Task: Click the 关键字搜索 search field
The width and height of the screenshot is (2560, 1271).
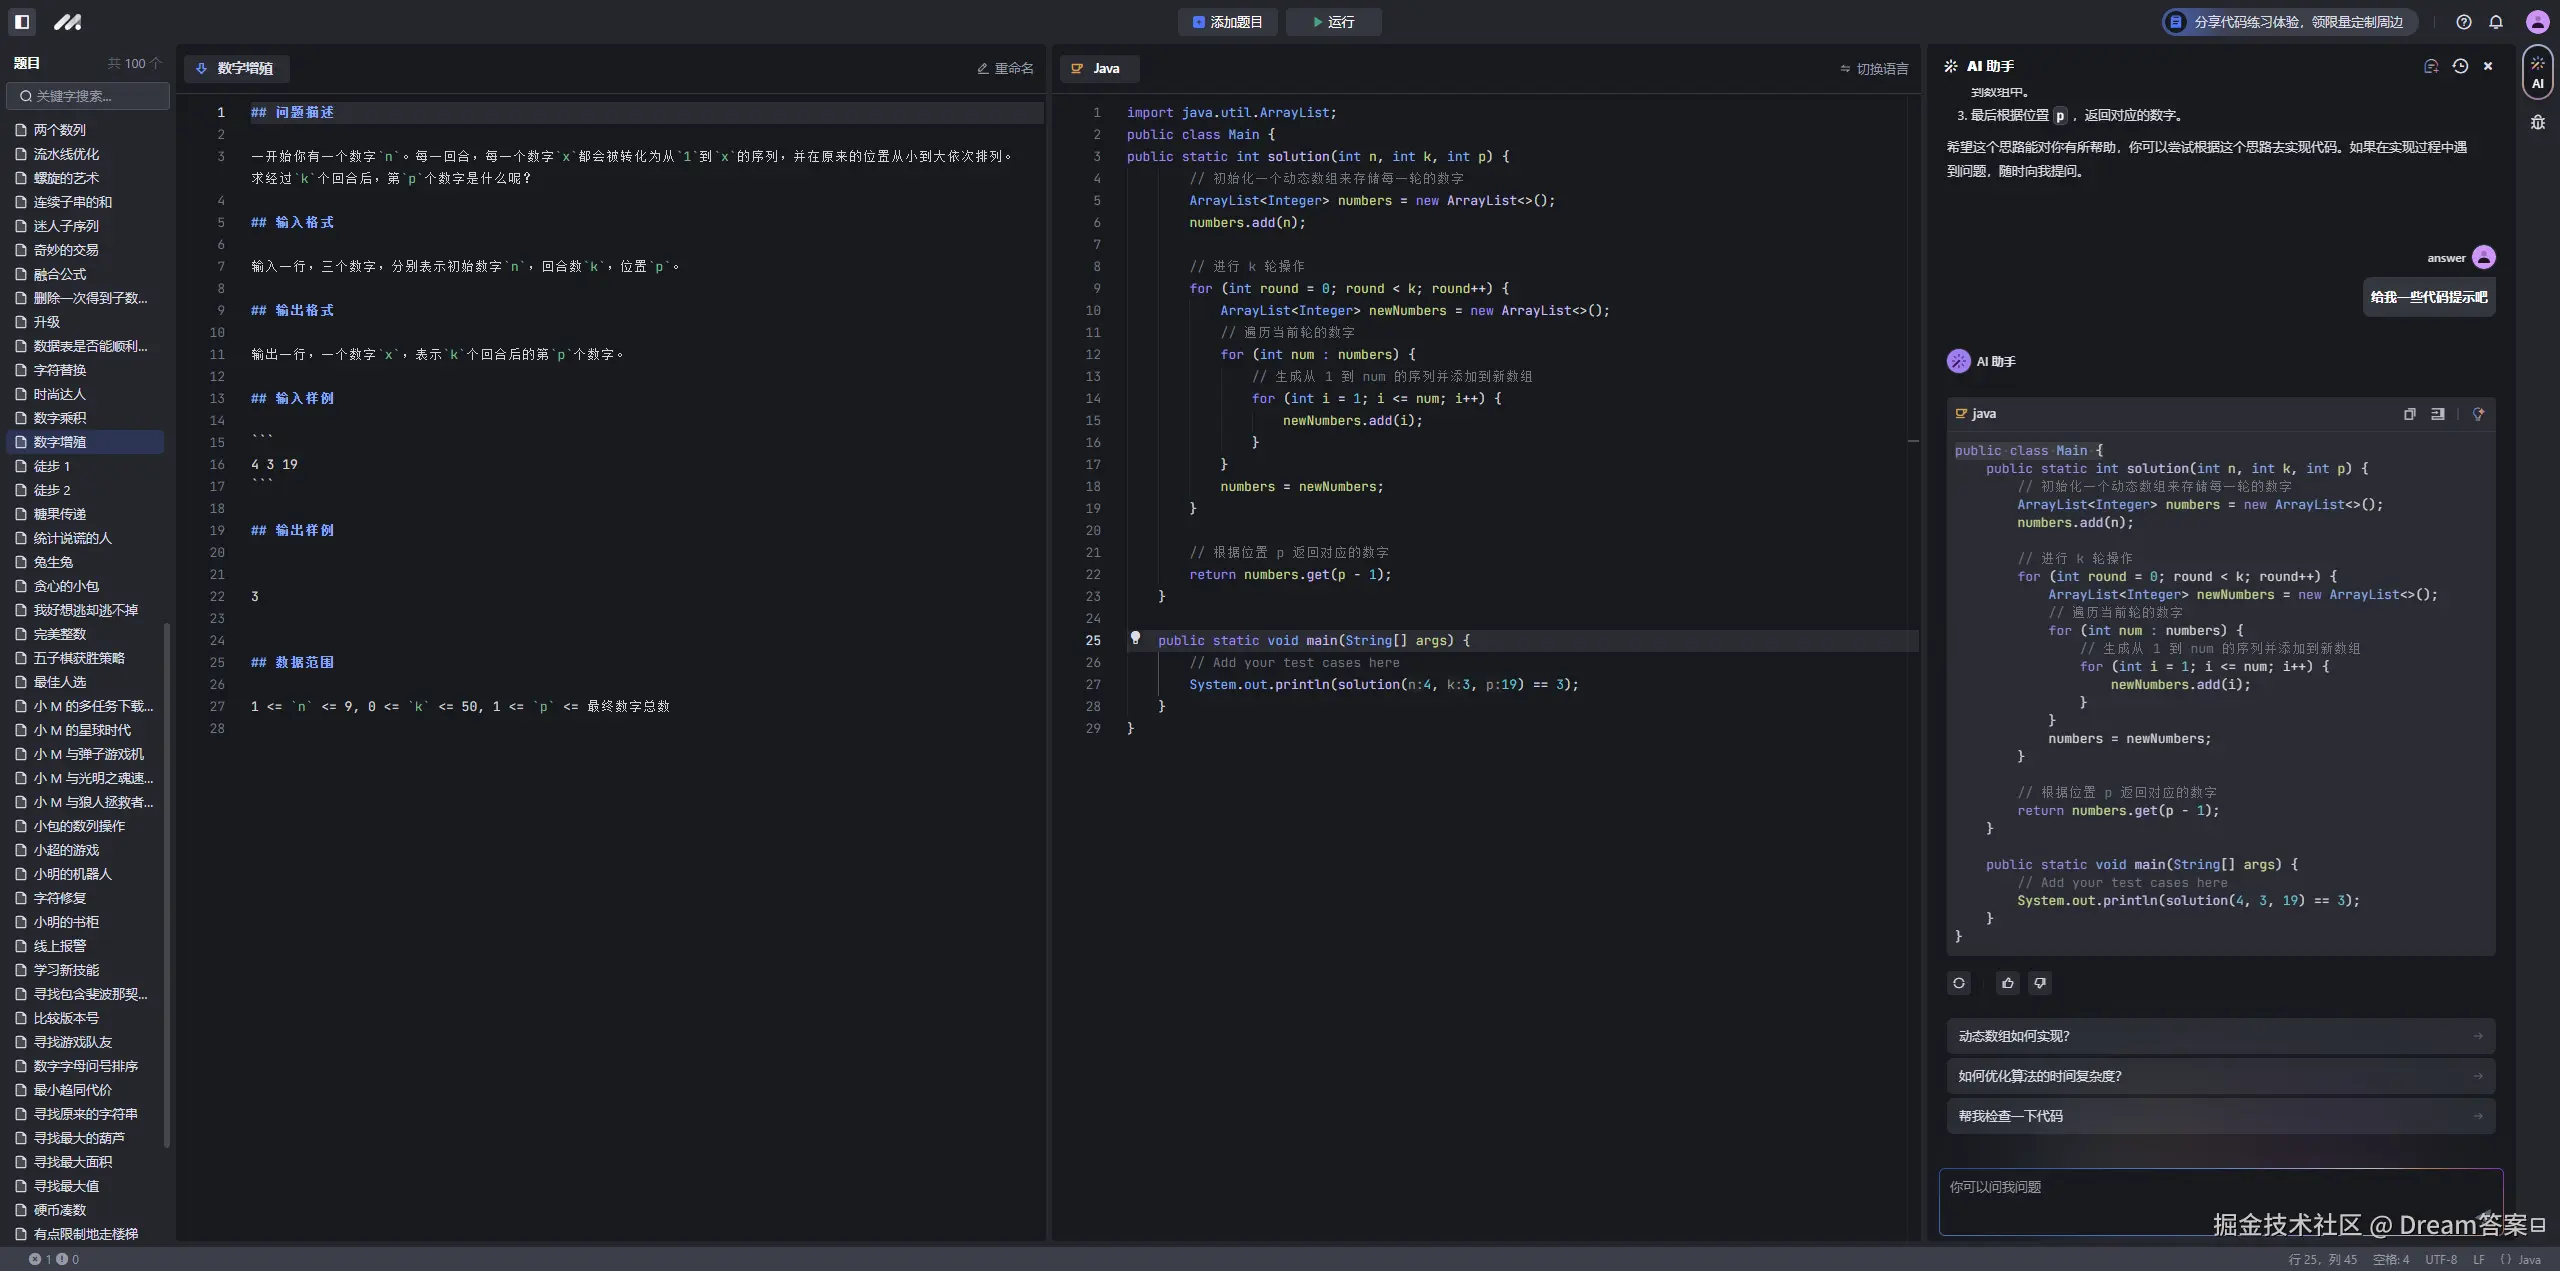Action: click(x=88, y=96)
